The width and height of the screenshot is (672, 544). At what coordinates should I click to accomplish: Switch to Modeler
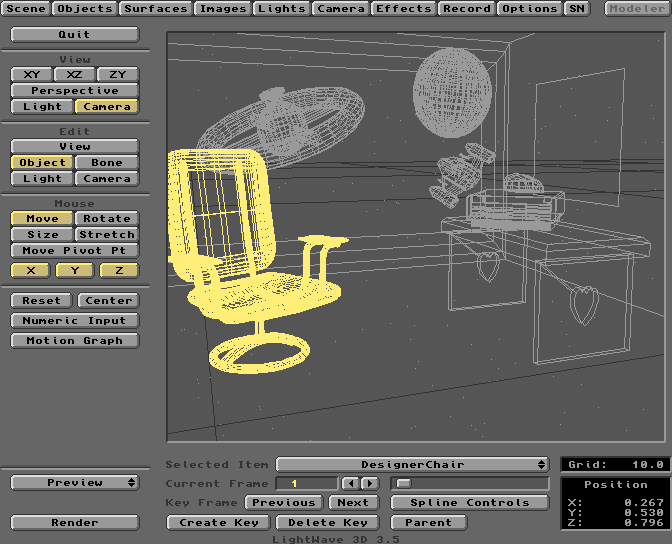[637, 9]
